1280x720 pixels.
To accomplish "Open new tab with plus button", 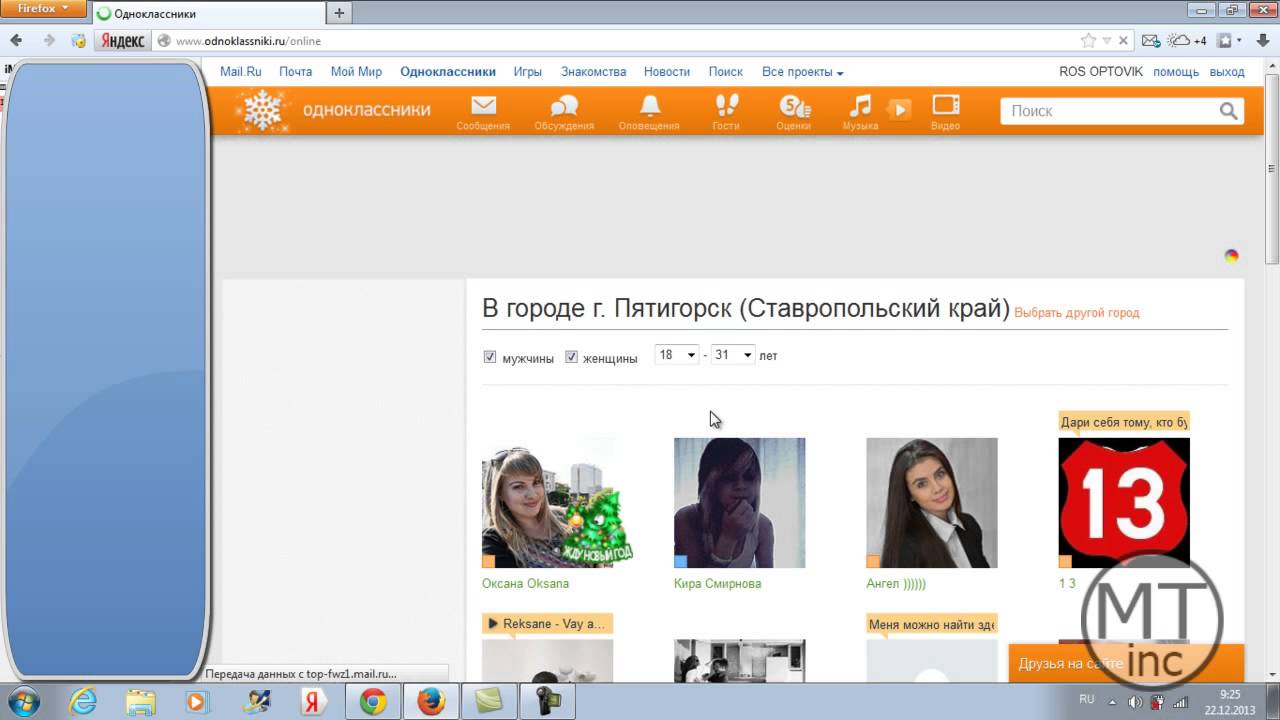I will click(x=339, y=13).
